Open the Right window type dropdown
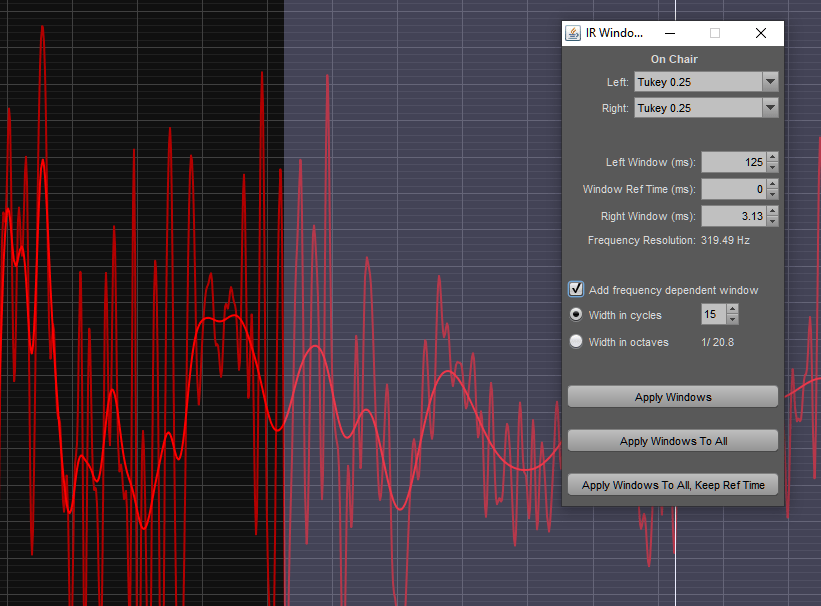 pos(706,108)
